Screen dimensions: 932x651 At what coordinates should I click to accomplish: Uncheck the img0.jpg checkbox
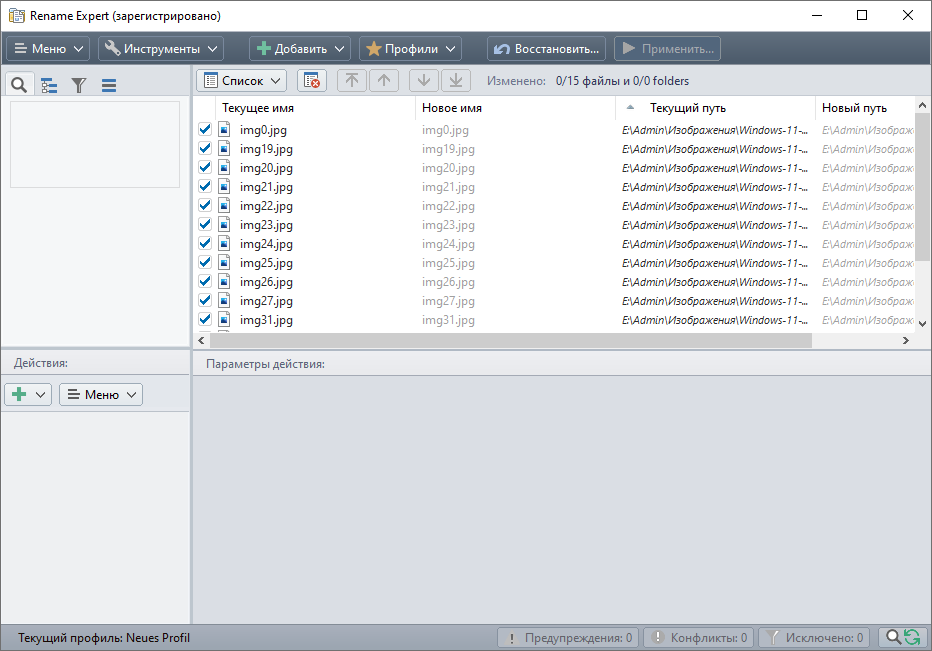204,129
